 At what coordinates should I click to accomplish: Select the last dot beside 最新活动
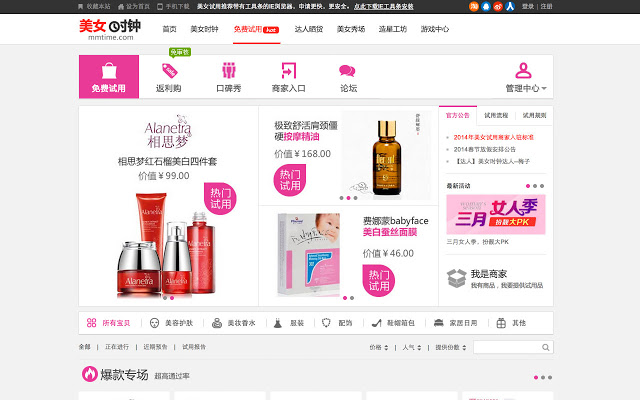click(x=542, y=186)
